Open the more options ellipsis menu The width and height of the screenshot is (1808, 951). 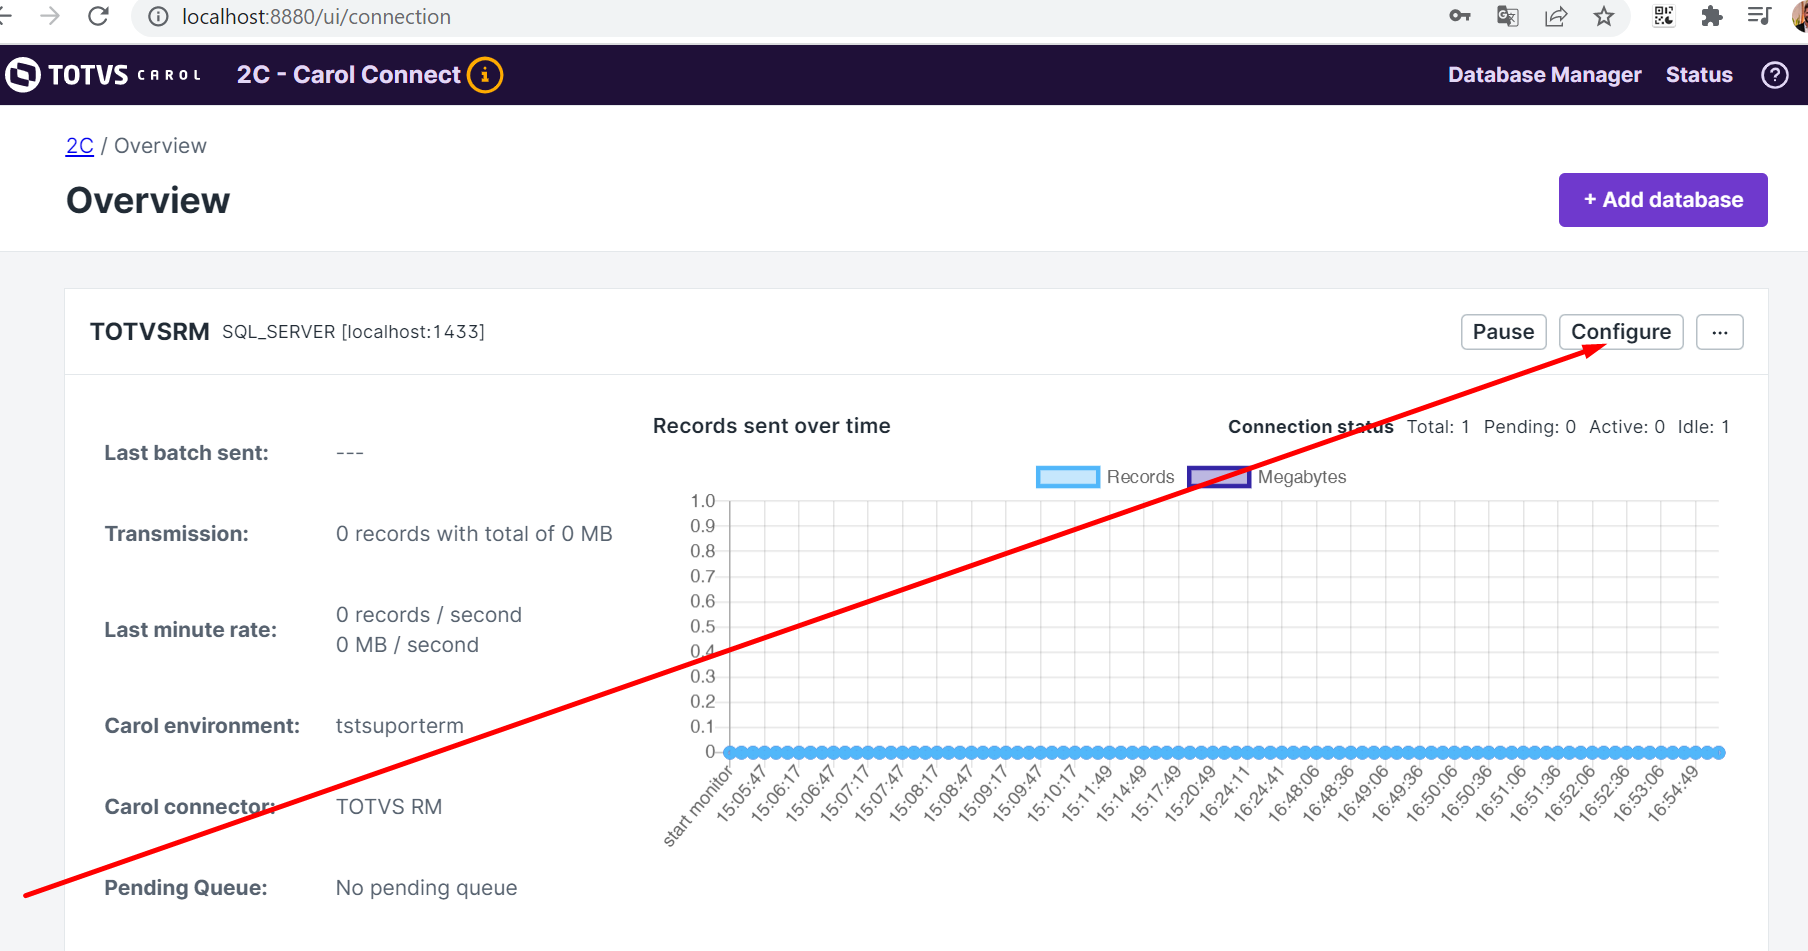click(1720, 332)
